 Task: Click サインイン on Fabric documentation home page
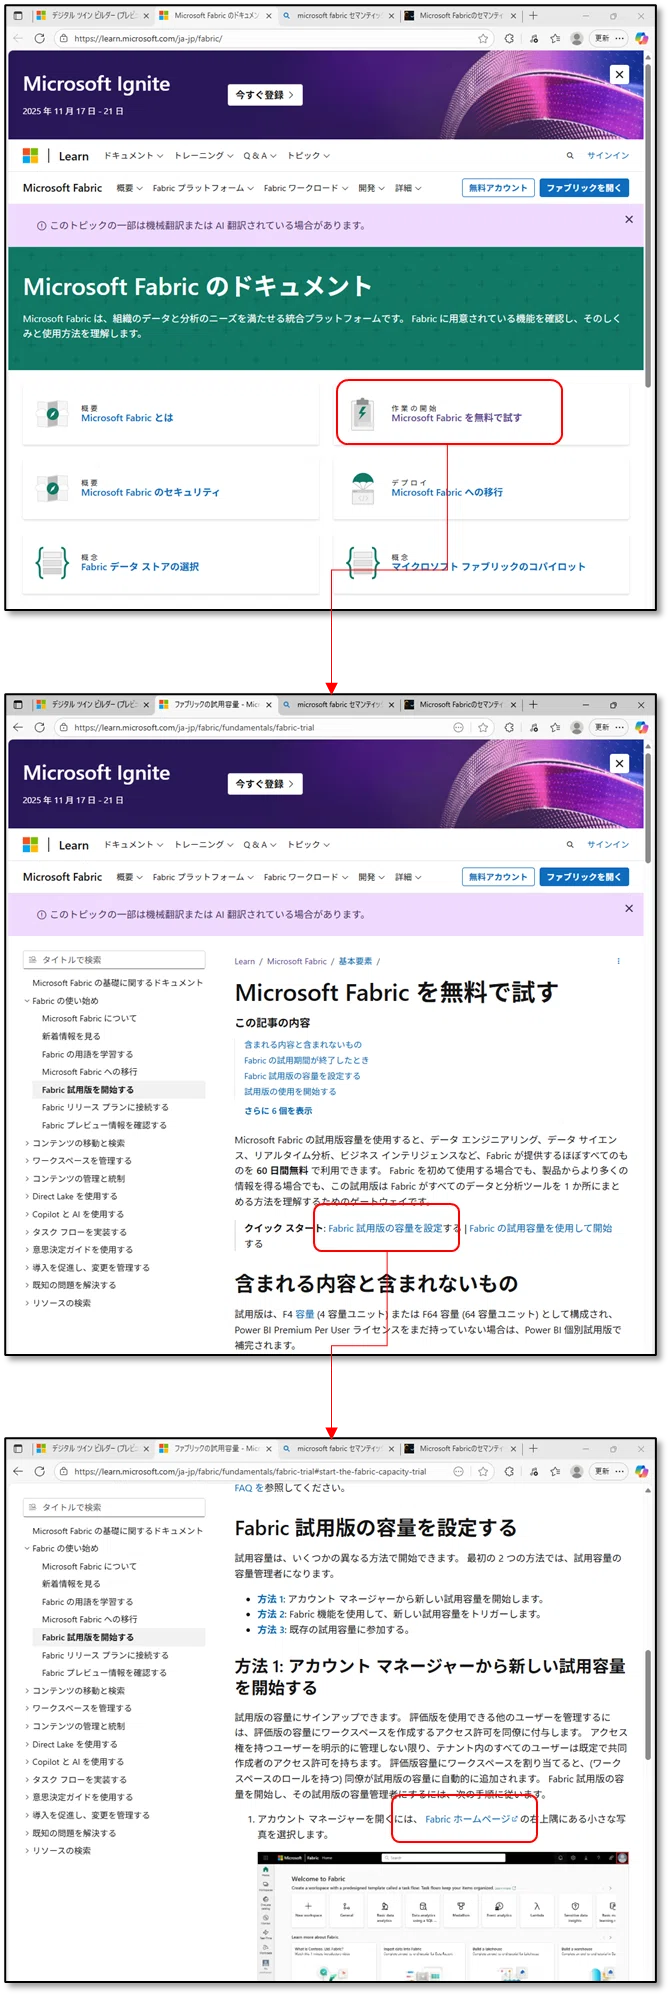click(x=608, y=156)
